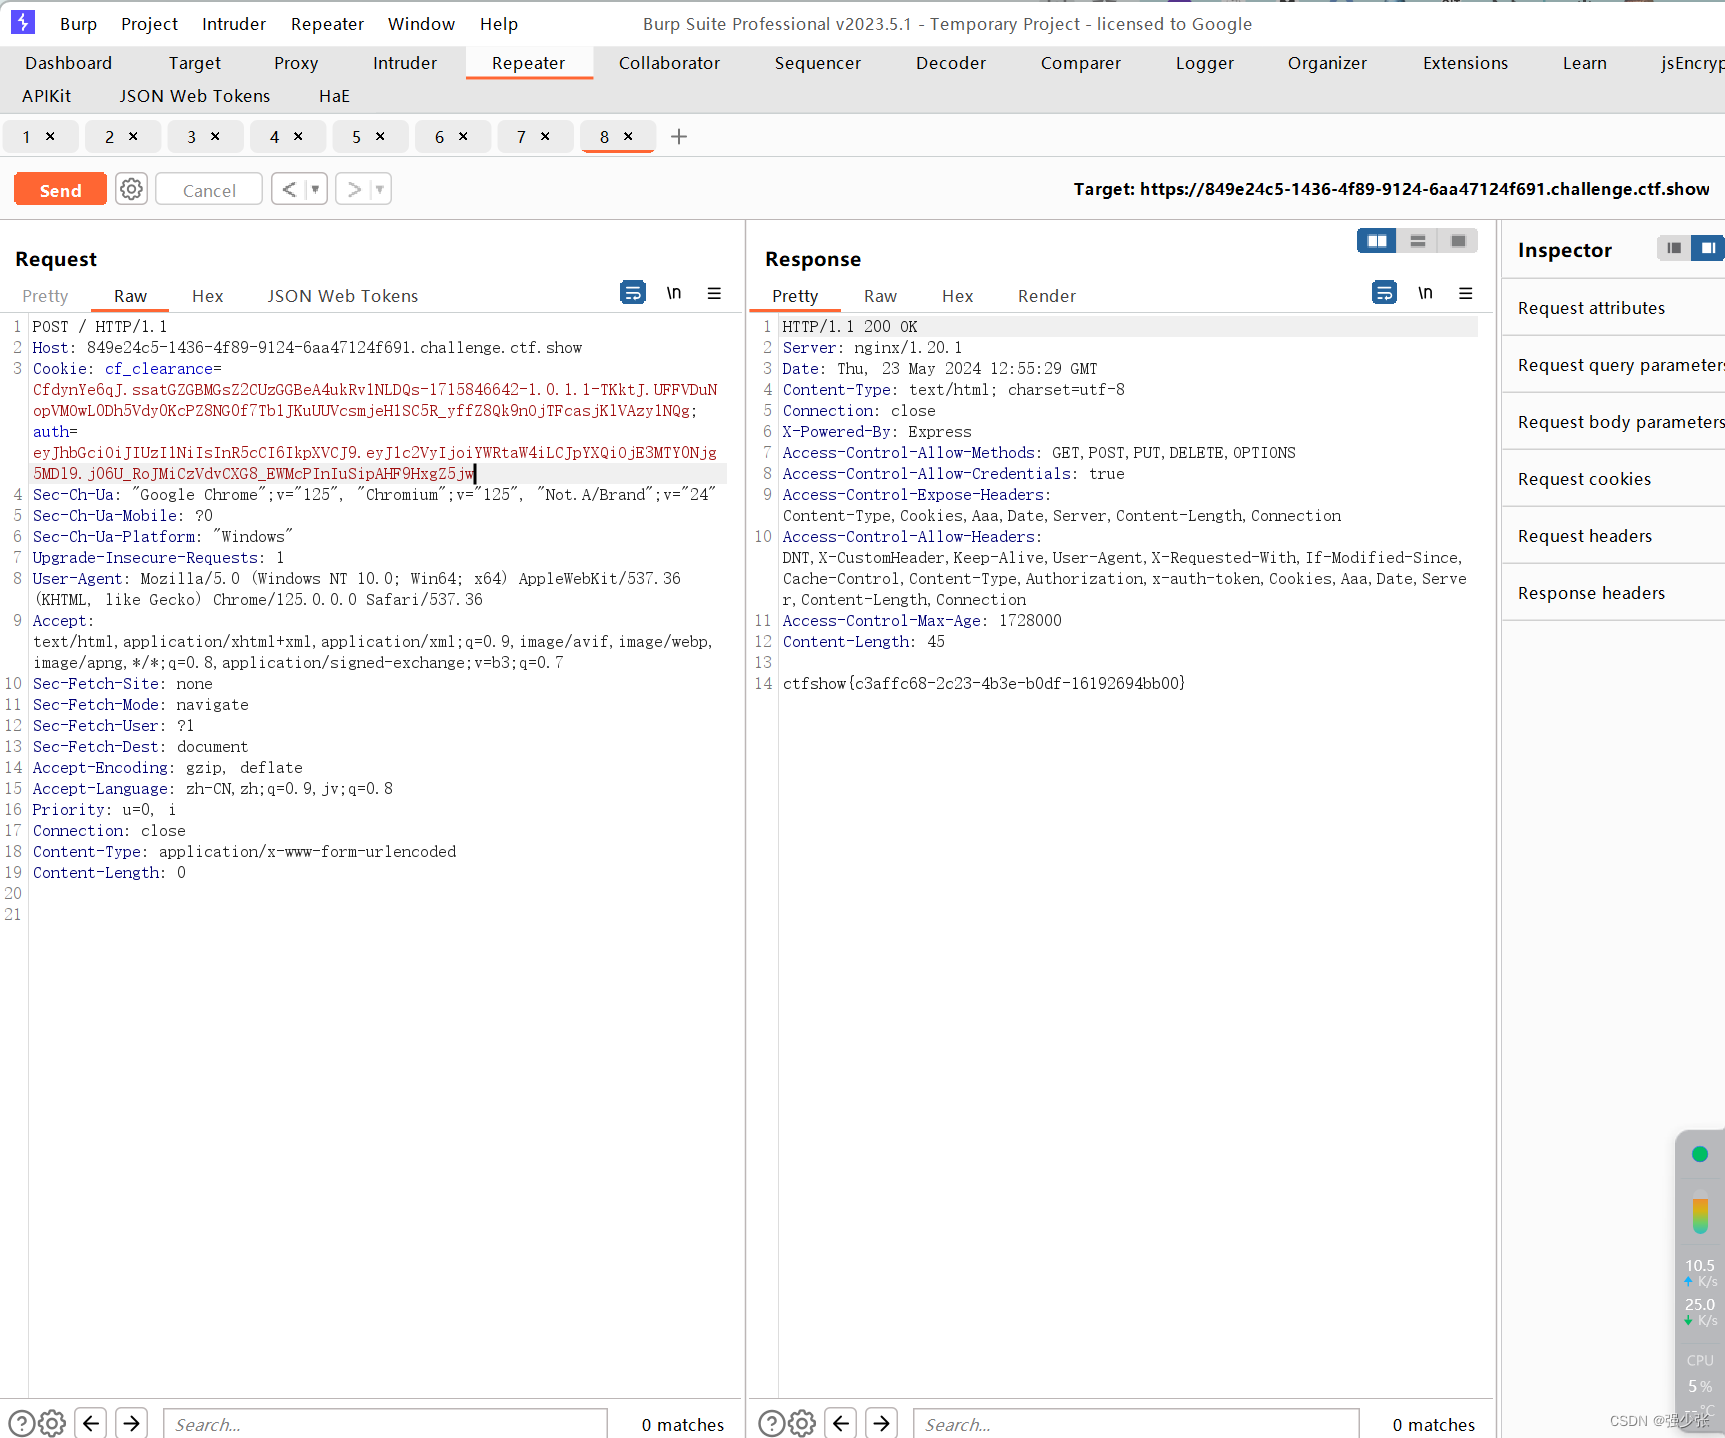Go to next request with forward arrow

[x=353, y=189]
